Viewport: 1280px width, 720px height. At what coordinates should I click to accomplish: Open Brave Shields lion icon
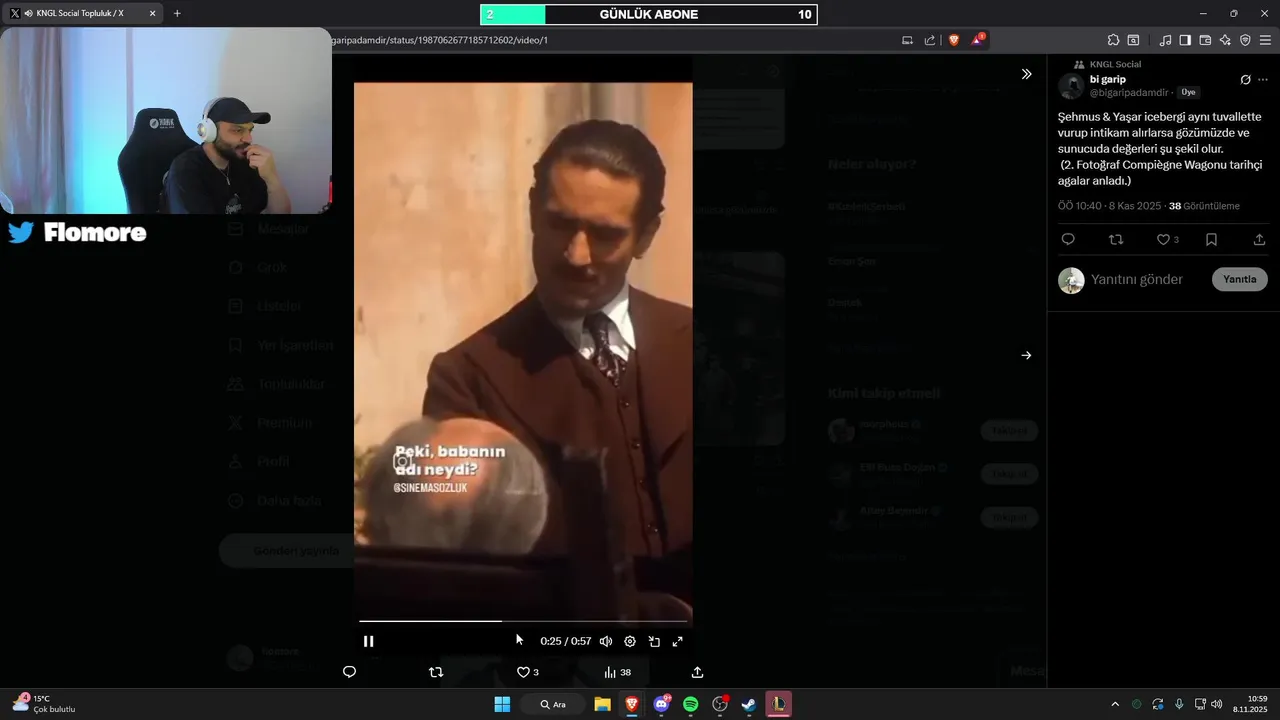tap(954, 40)
